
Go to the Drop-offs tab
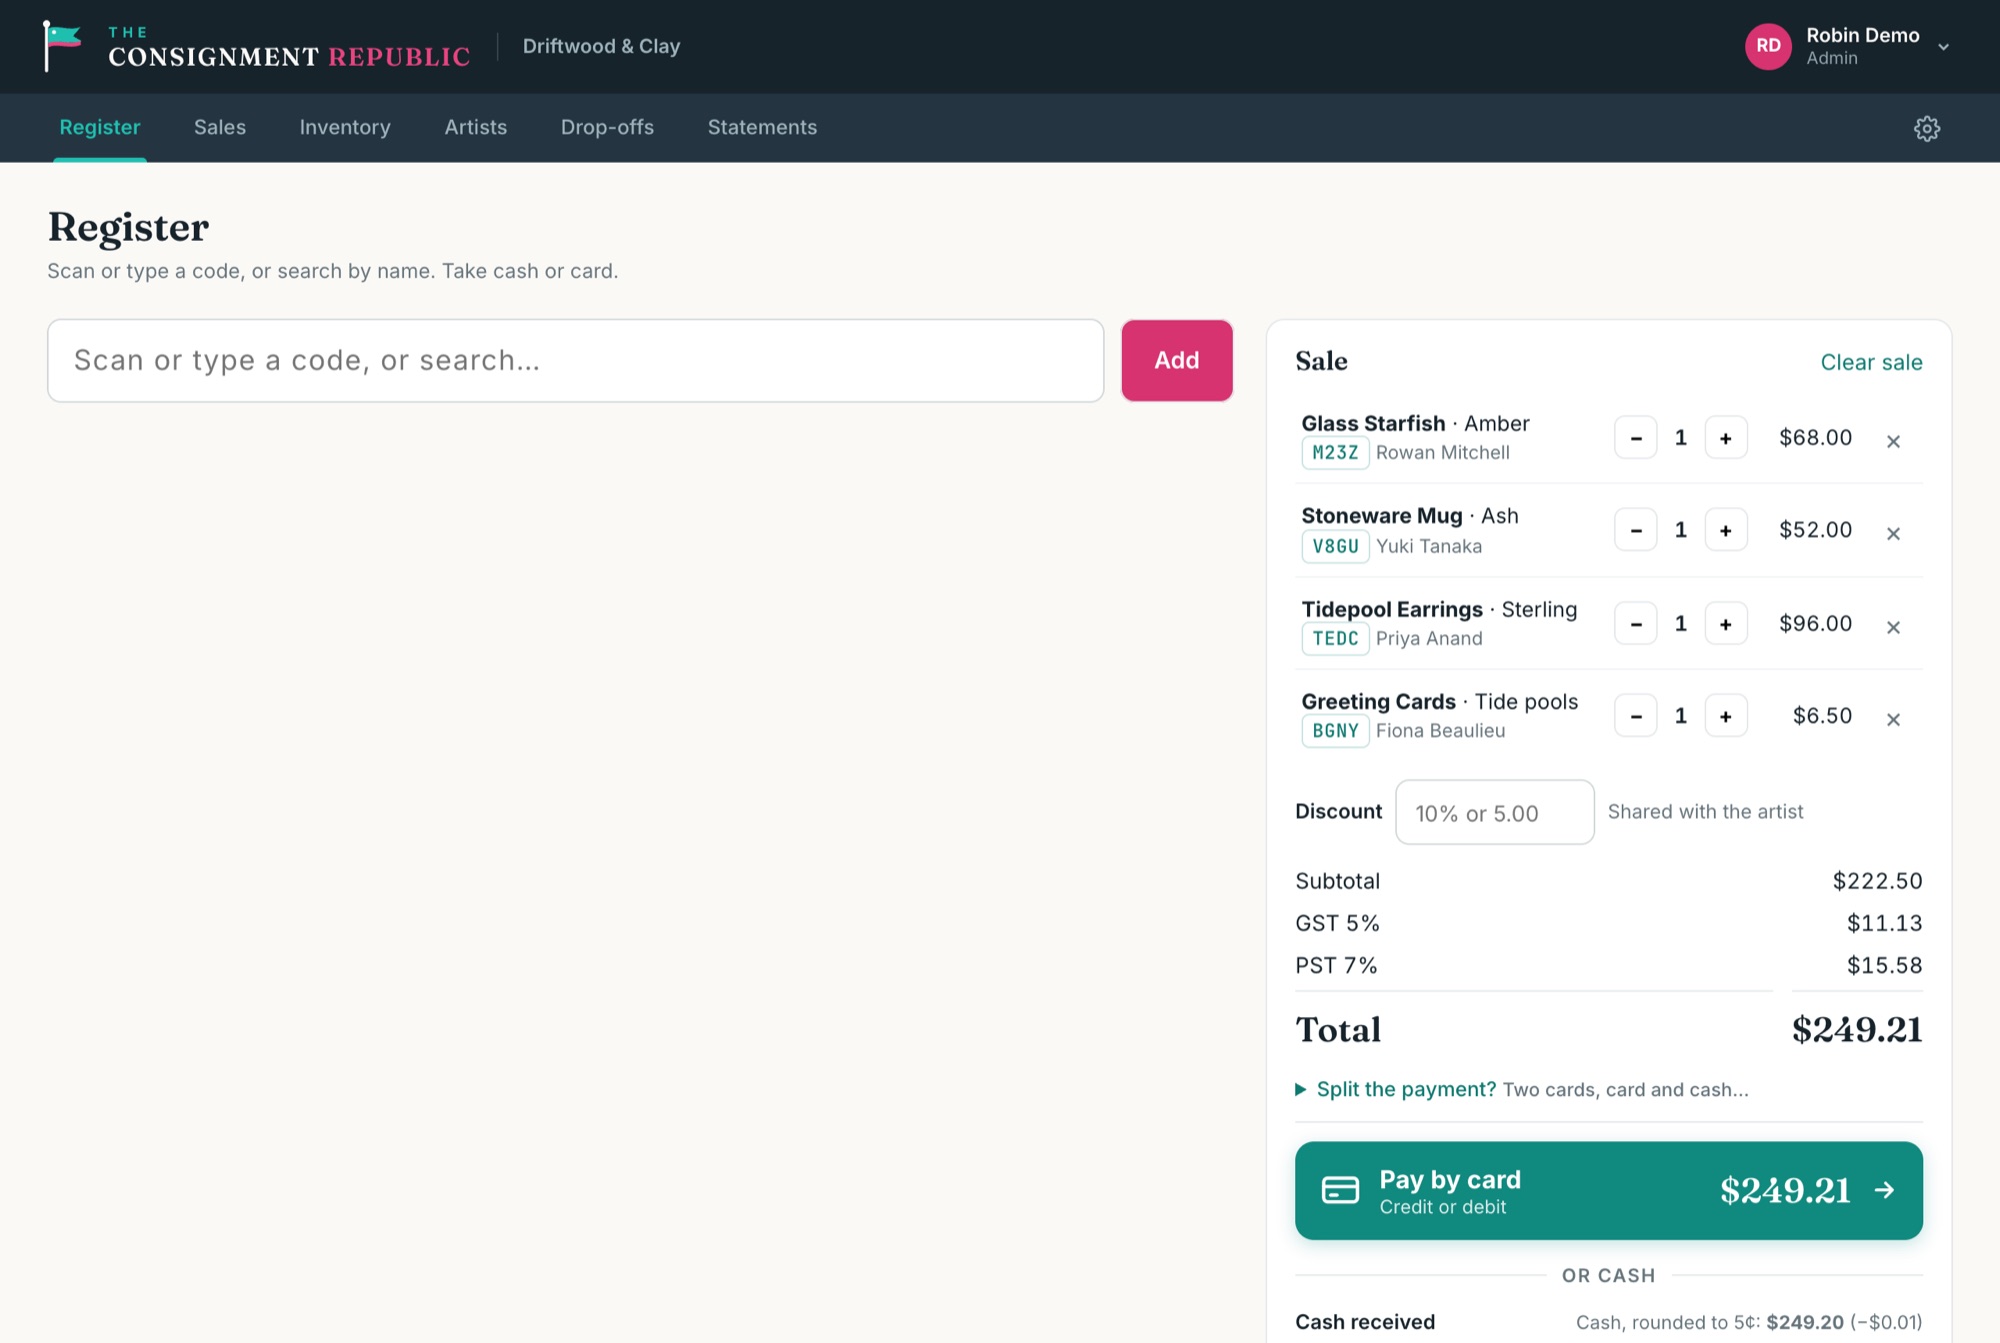(607, 127)
